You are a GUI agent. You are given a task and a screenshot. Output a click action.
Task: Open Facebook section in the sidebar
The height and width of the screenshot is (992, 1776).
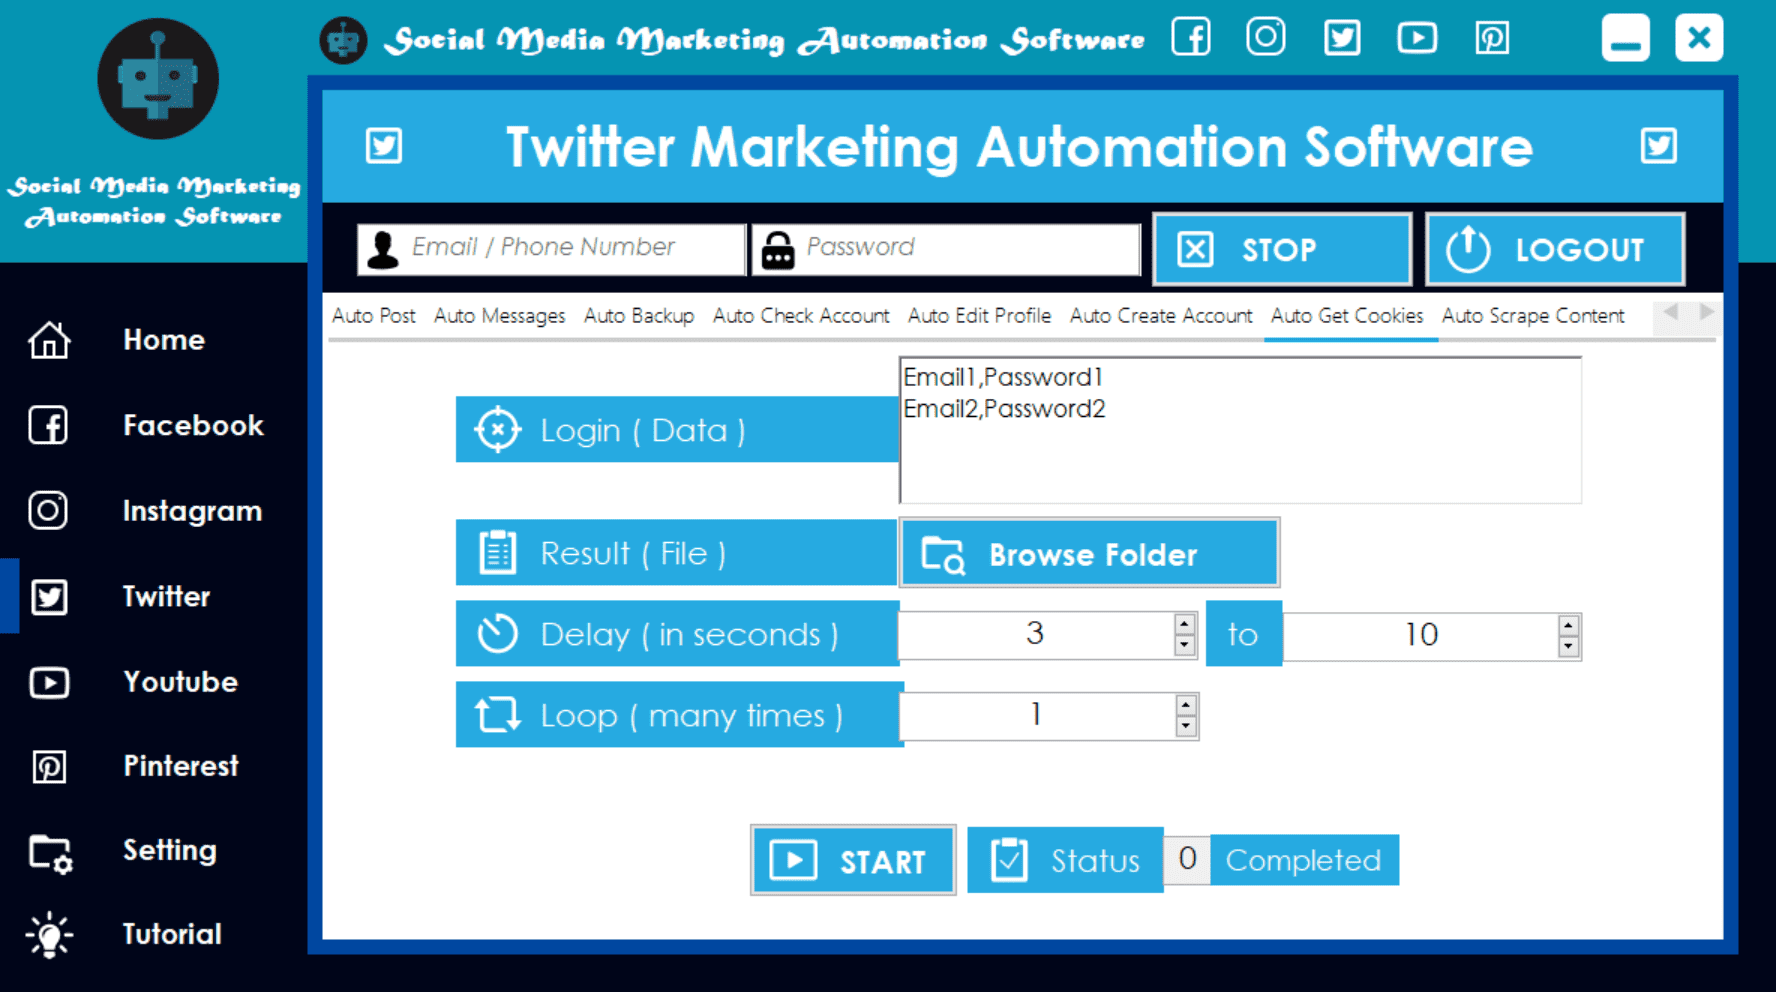193,425
